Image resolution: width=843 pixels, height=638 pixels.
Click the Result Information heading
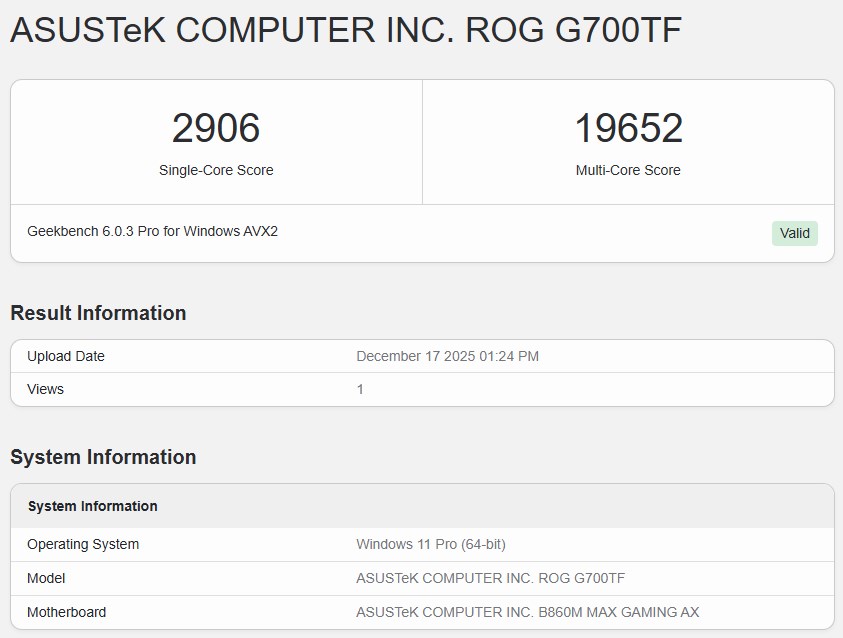click(98, 313)
